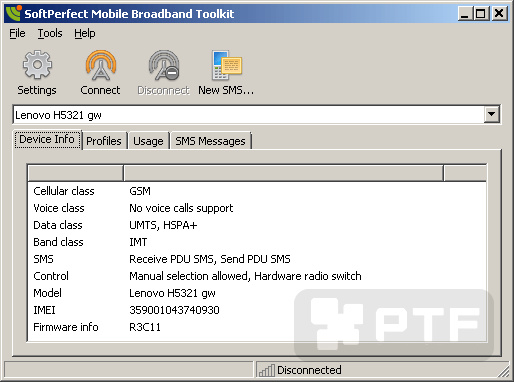
Task: Click the signal strength bars icon
Action: [x=267, y=370]
